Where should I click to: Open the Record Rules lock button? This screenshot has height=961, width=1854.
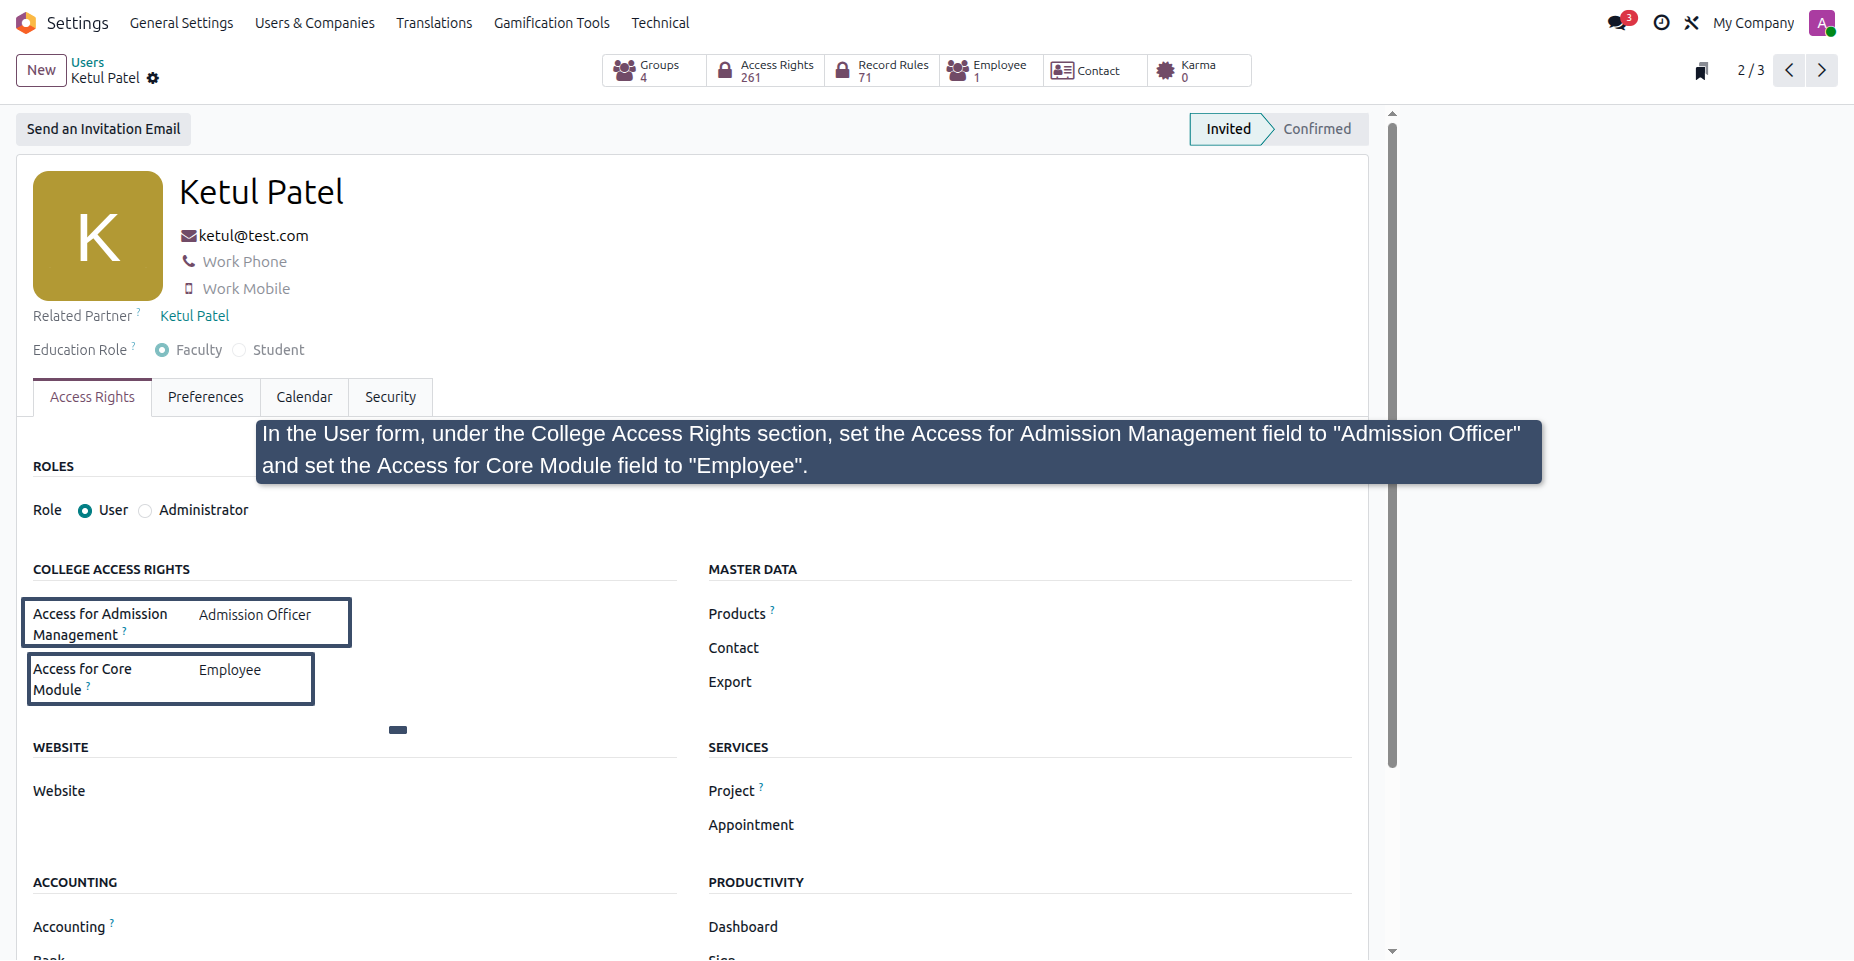click(x=882, y=71)
